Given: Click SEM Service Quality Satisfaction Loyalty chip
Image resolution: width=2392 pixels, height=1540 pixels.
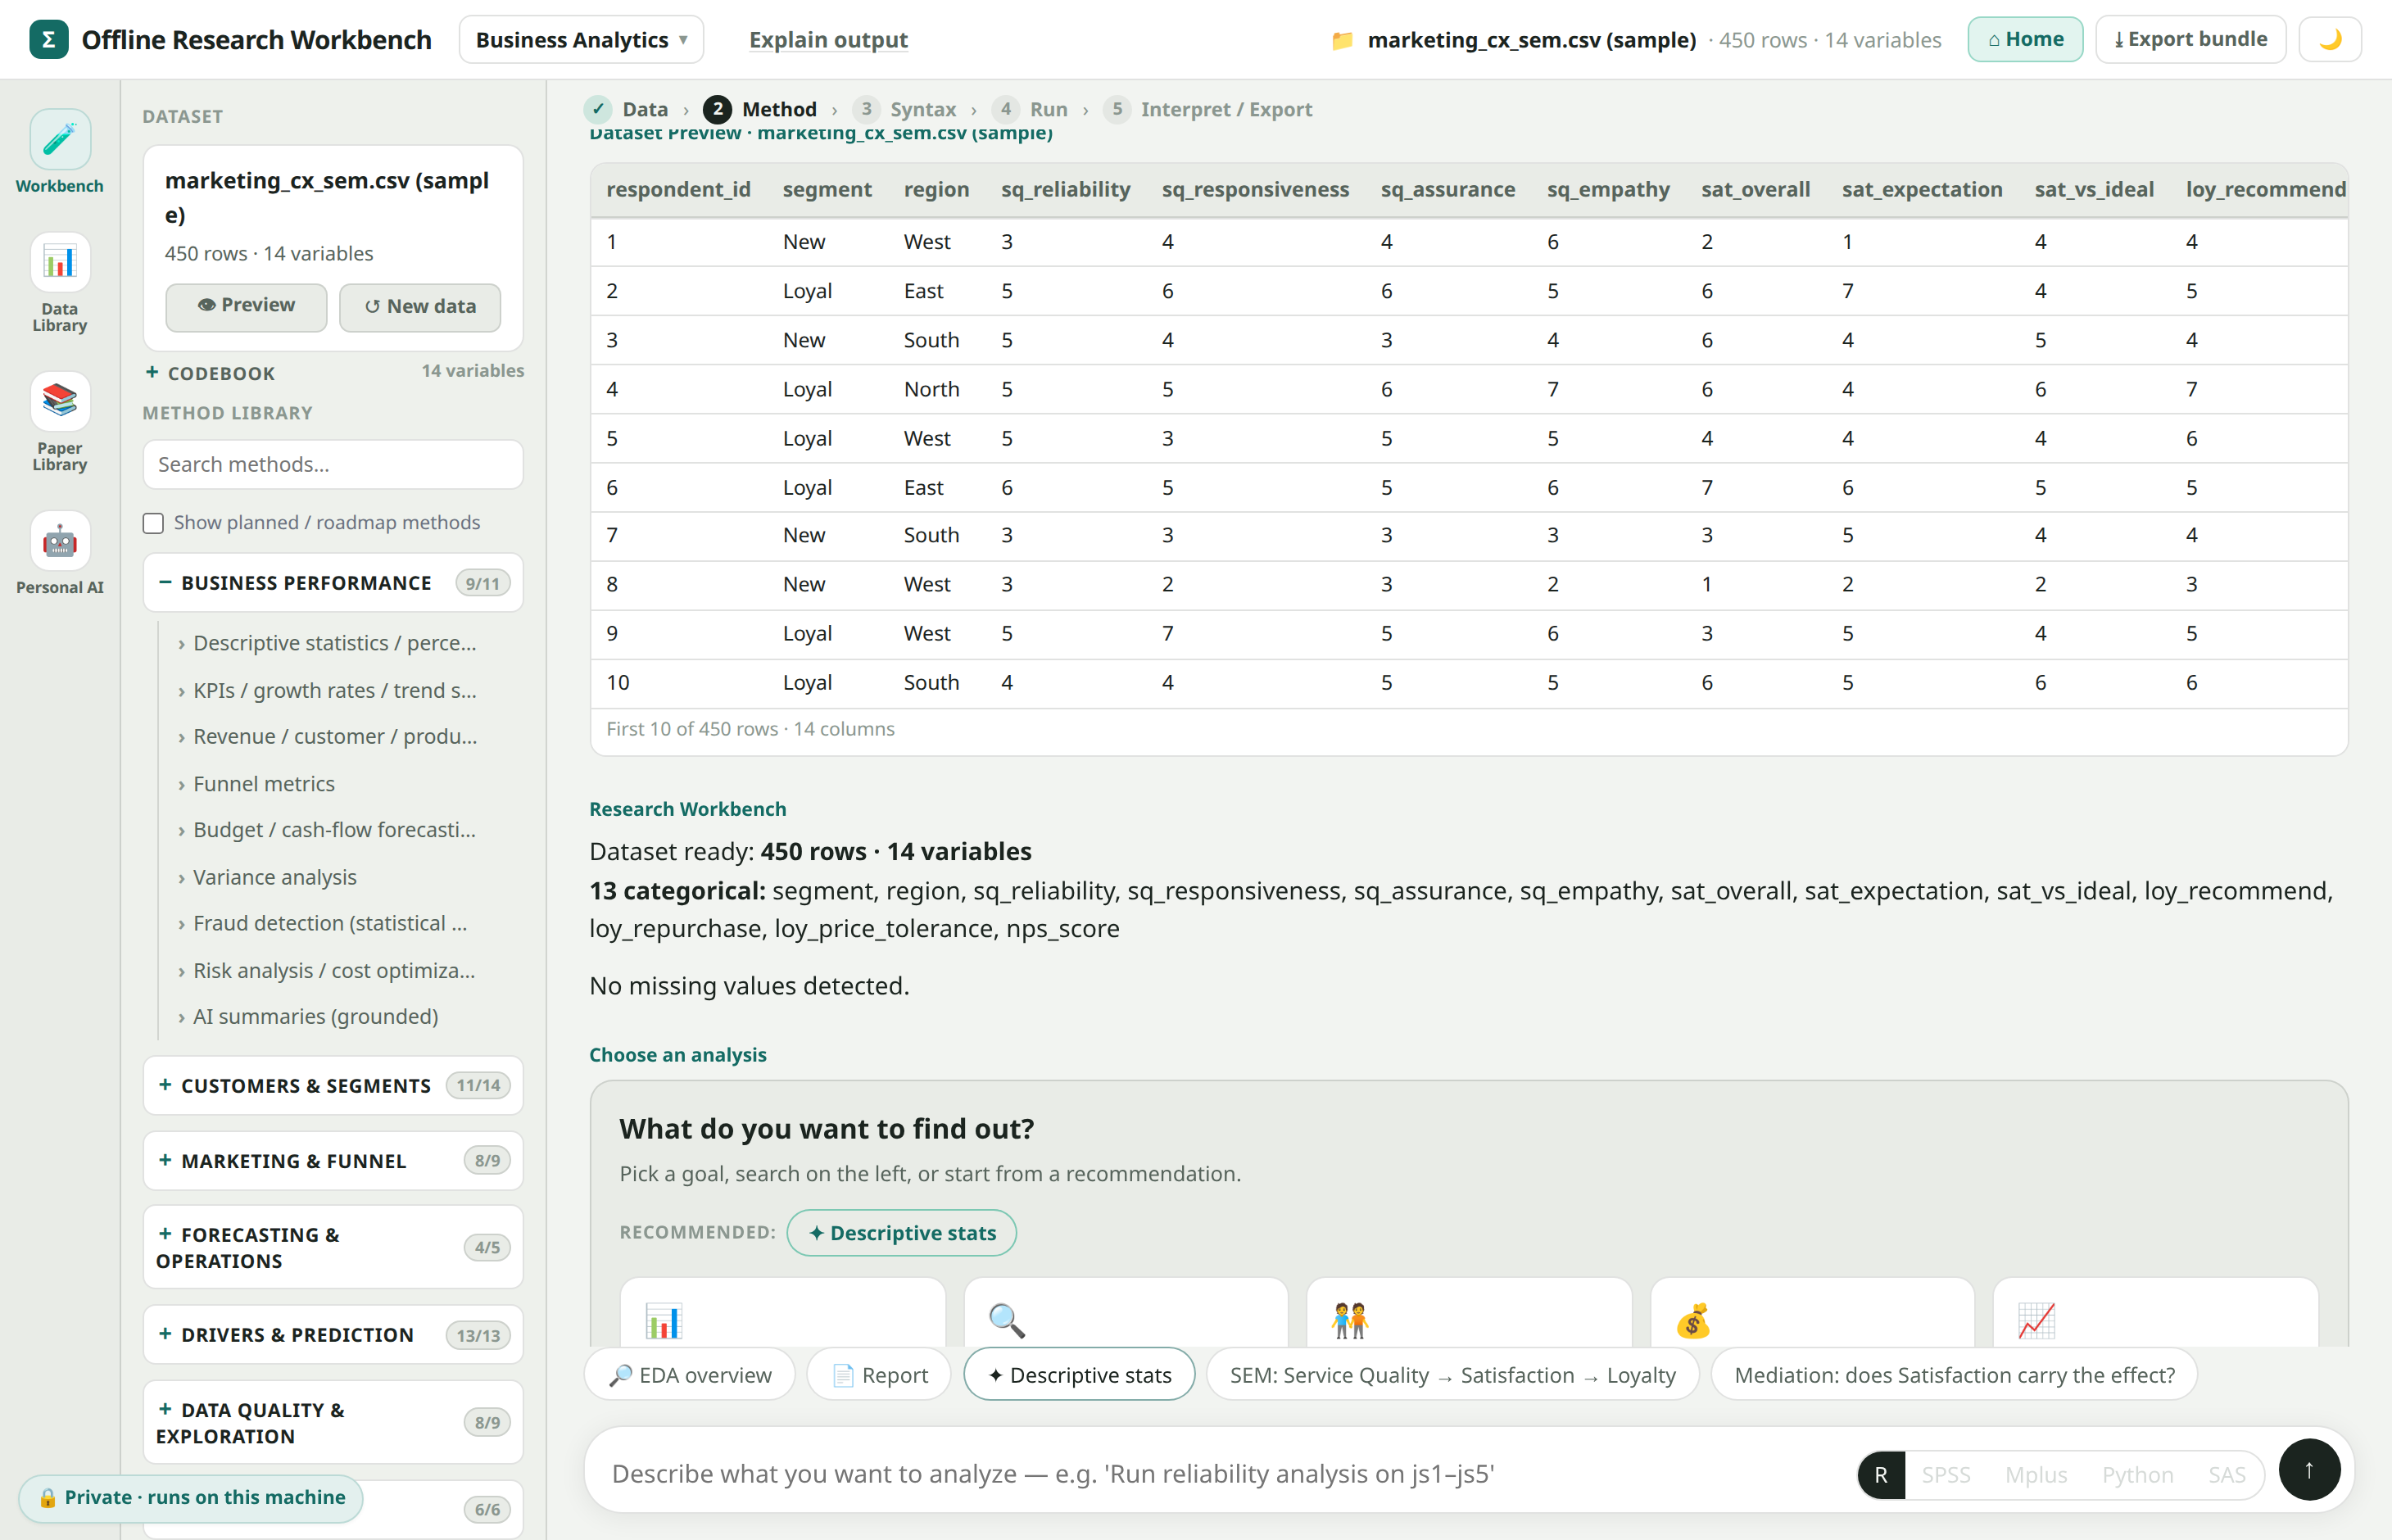Looking at the screenshot, I should tap(1453, 1375).
